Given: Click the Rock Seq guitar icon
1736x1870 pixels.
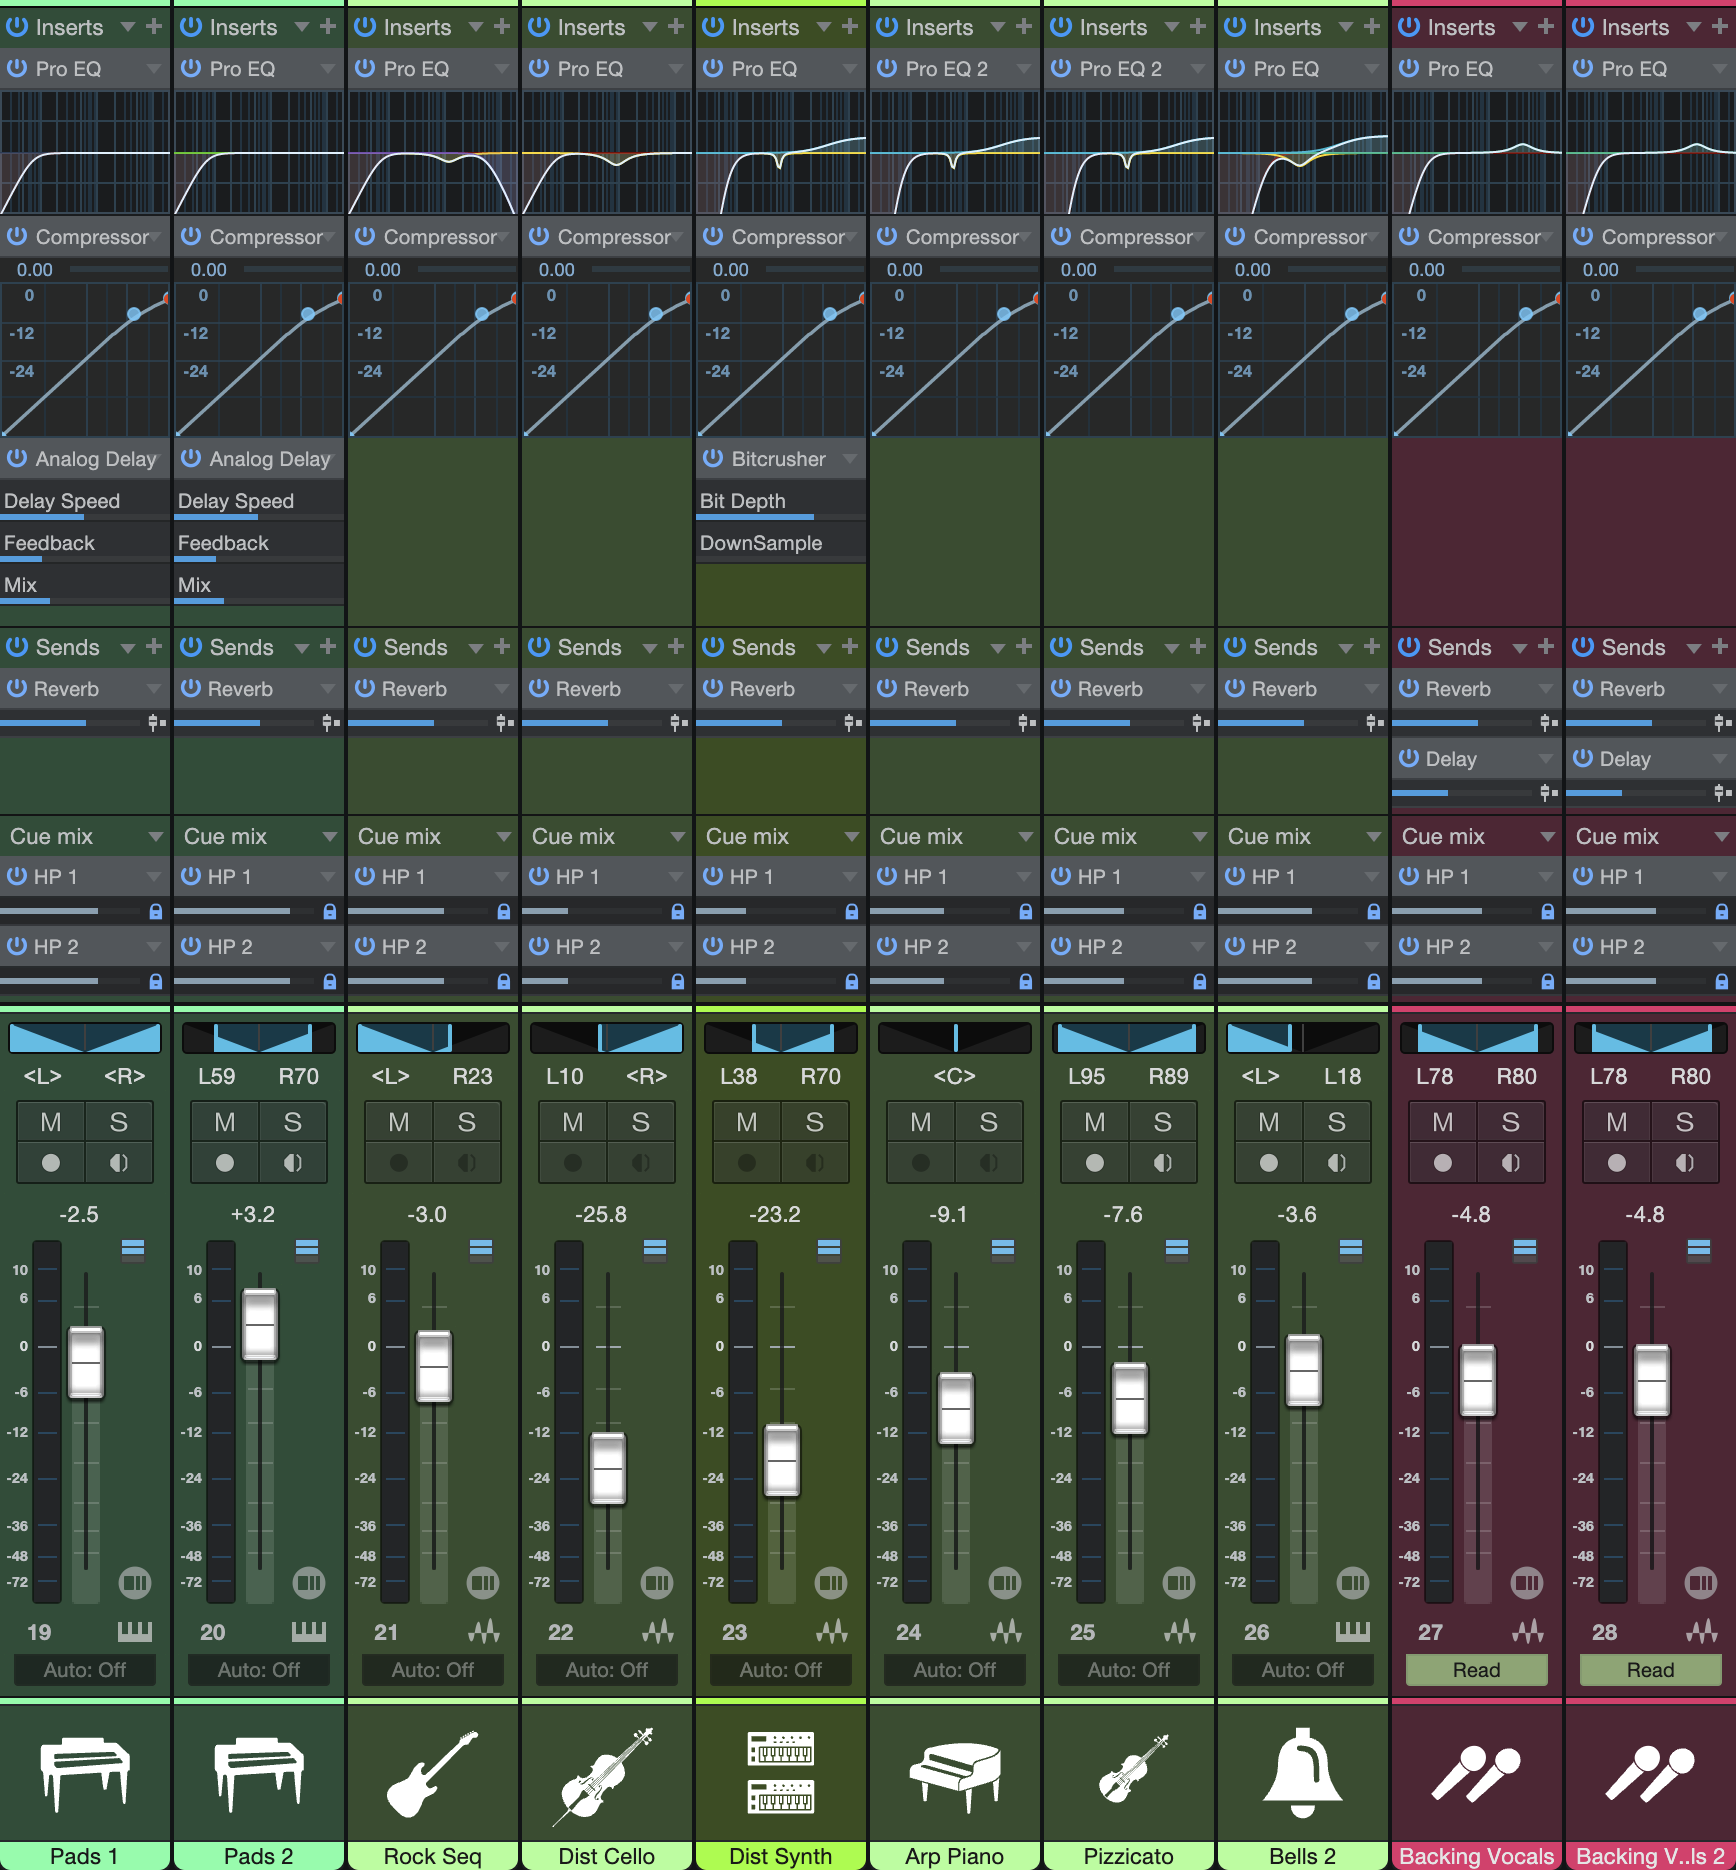Looking at the screenshot, I should pos(432,1773).
